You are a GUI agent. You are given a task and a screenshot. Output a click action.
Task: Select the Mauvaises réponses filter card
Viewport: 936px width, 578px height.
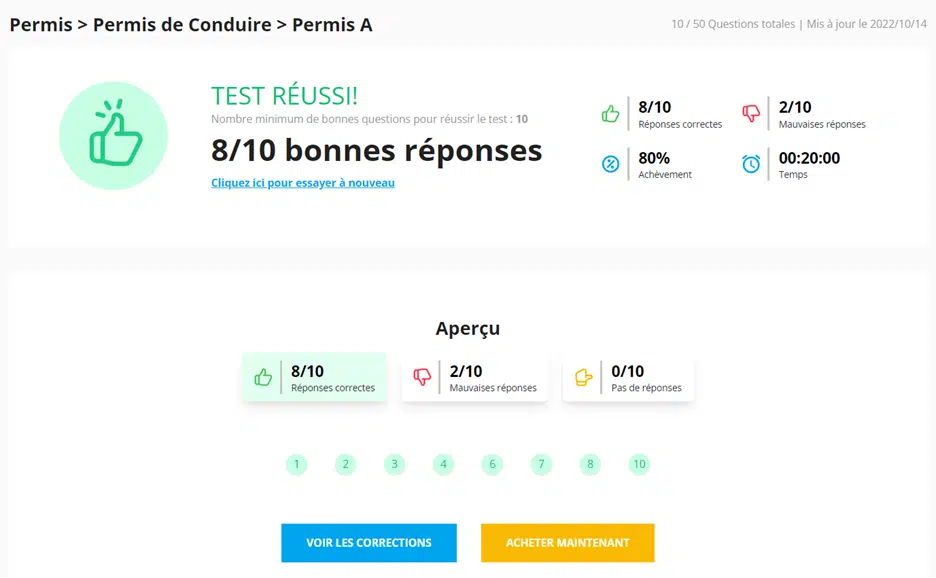475,377
